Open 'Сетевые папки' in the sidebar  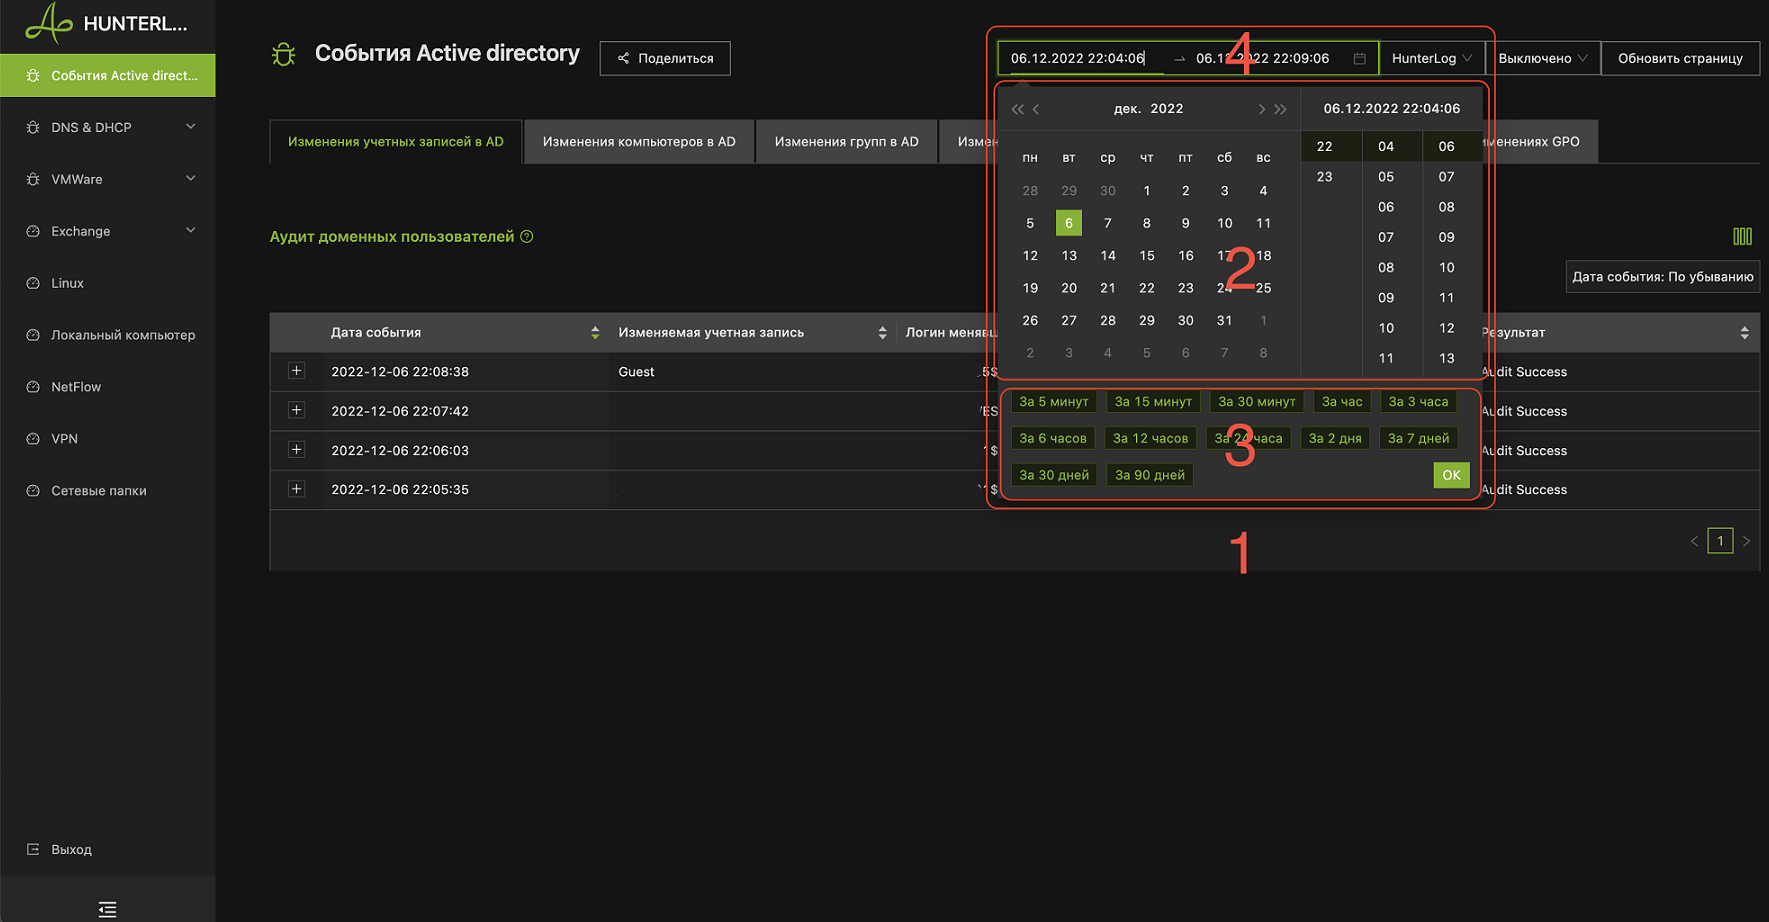[x=108, y=491]
